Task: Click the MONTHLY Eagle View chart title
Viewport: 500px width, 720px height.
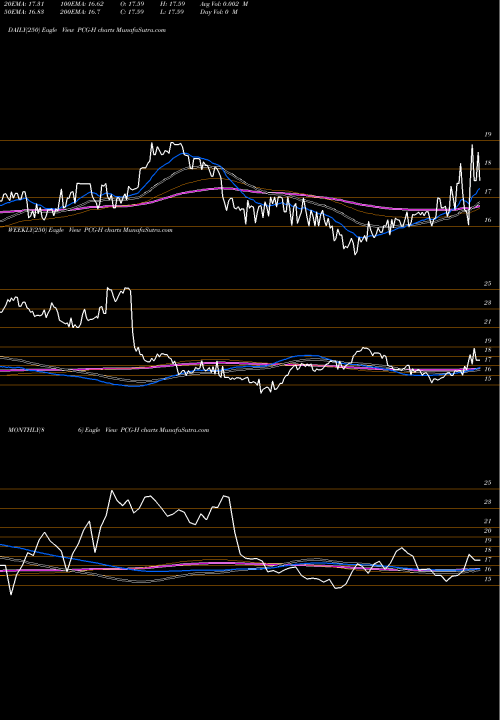Action: [x=108, y=430]
